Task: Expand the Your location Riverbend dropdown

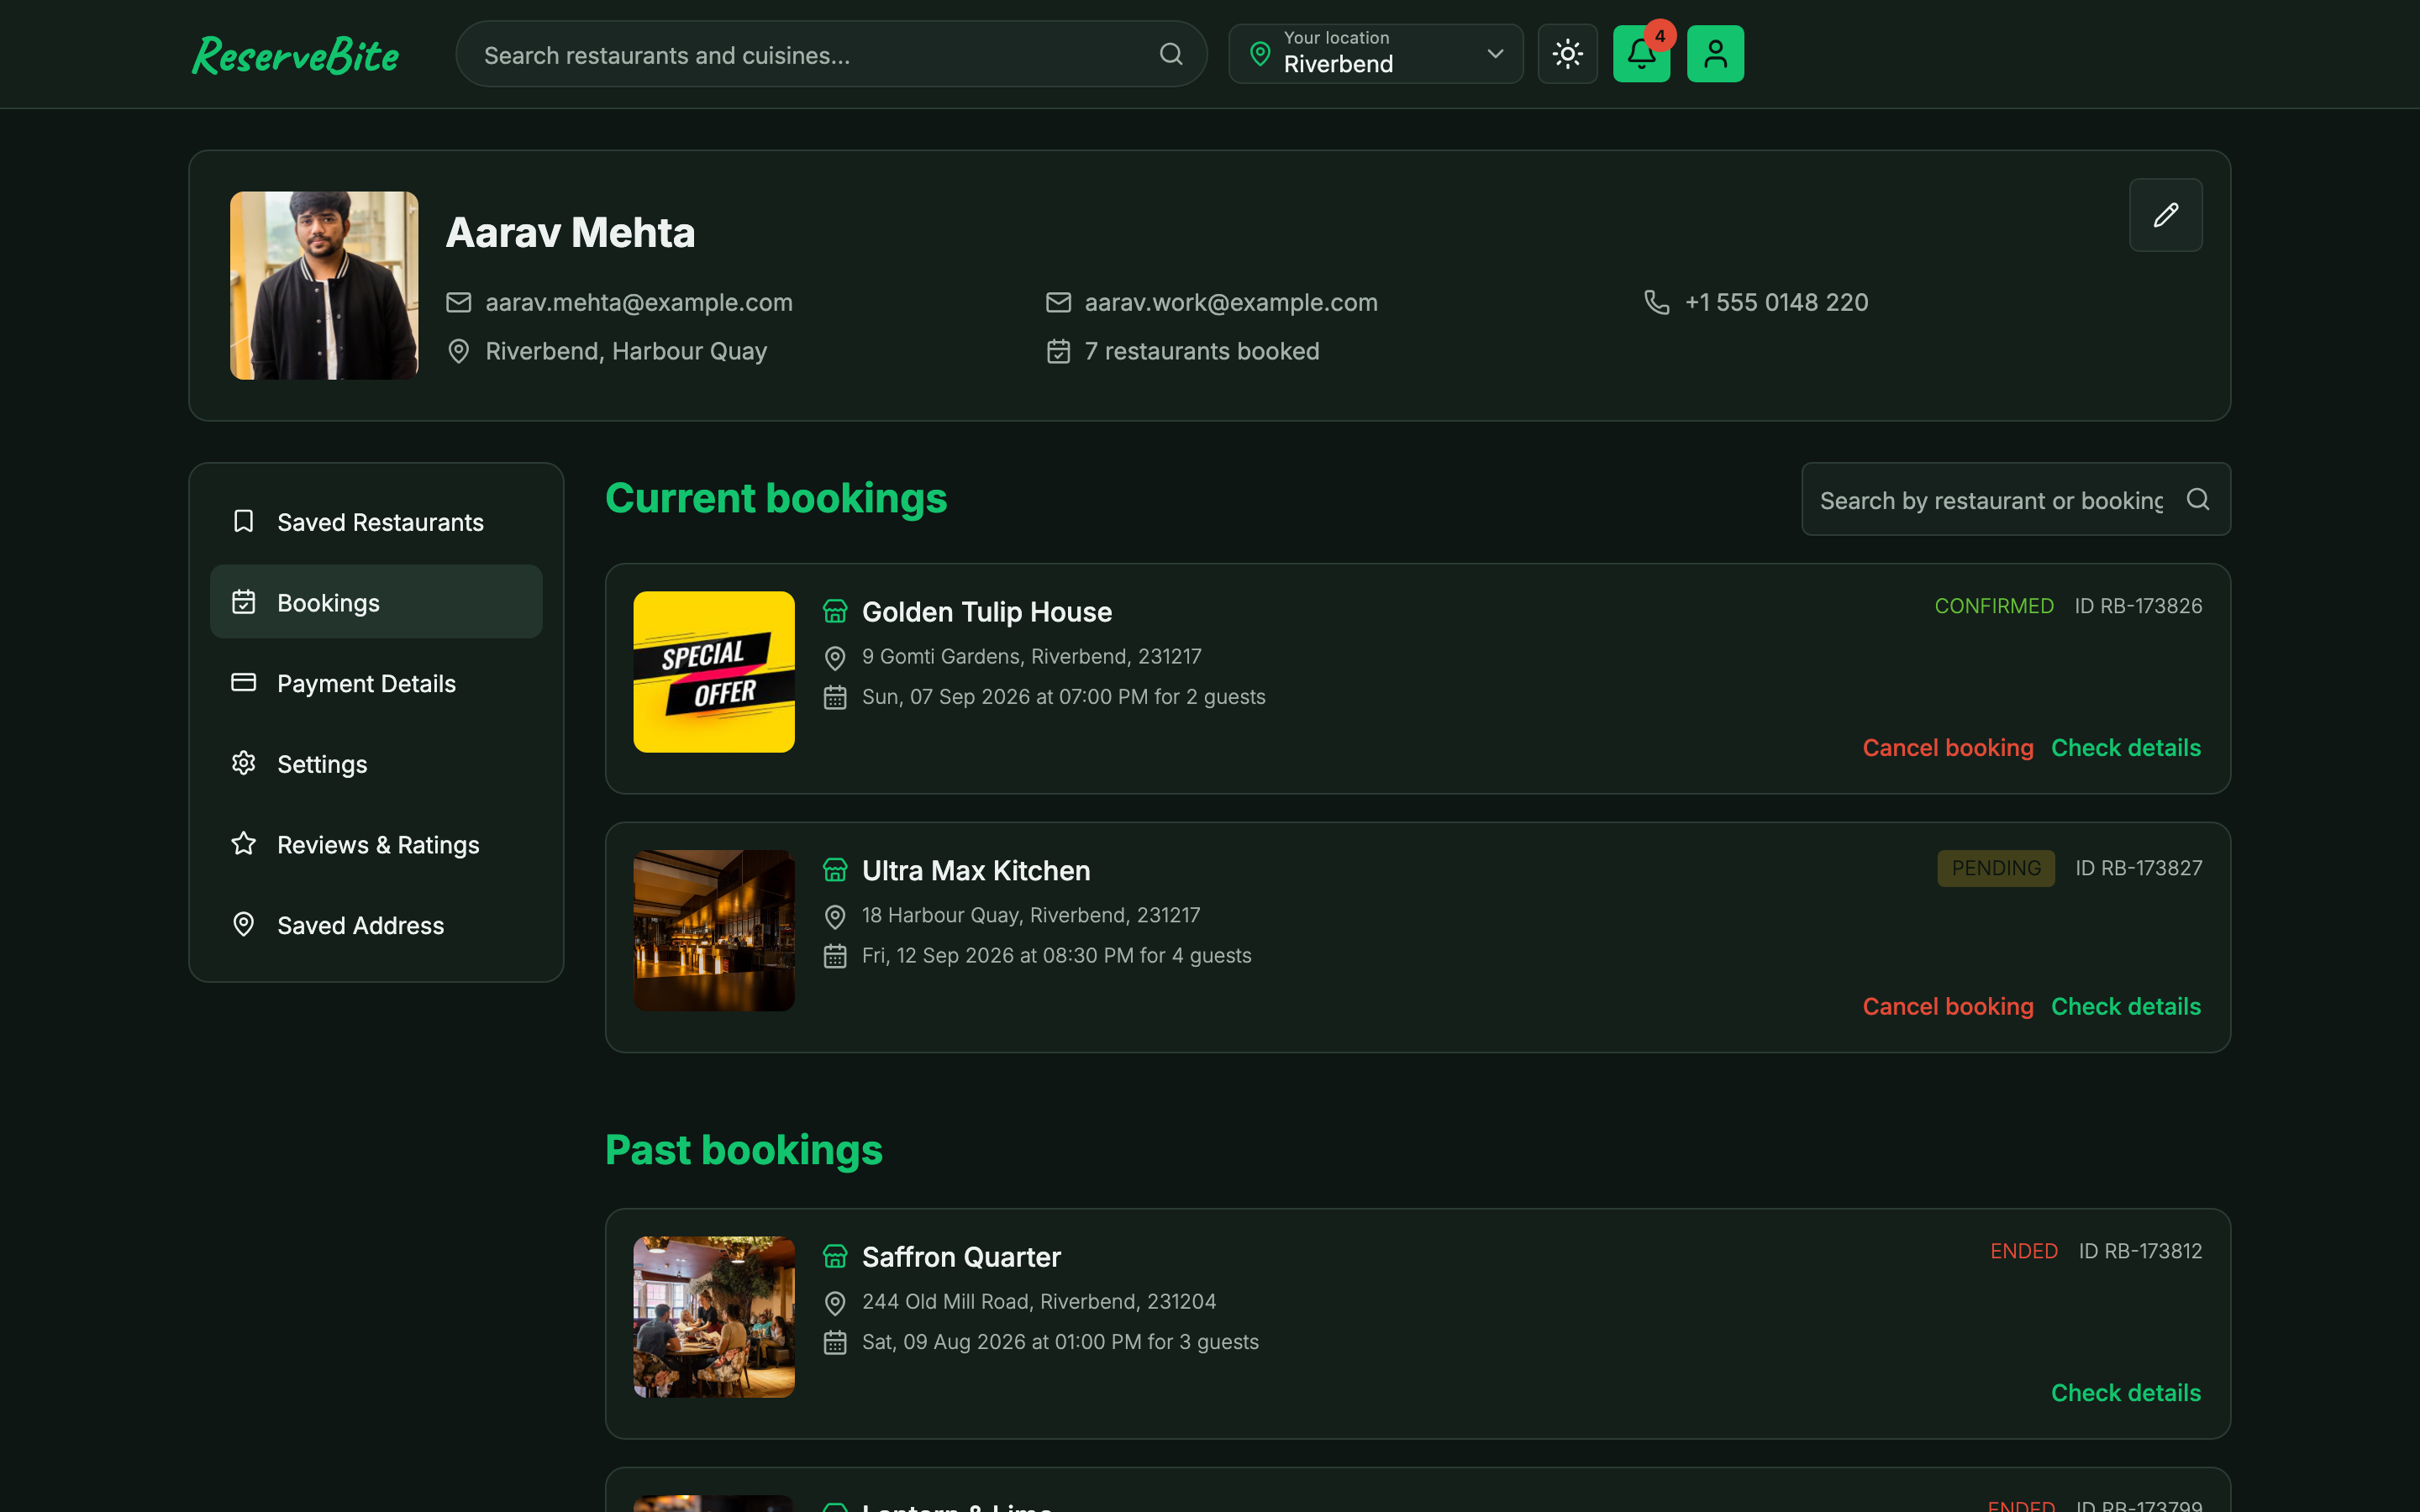Action: tap(1375, 54)
